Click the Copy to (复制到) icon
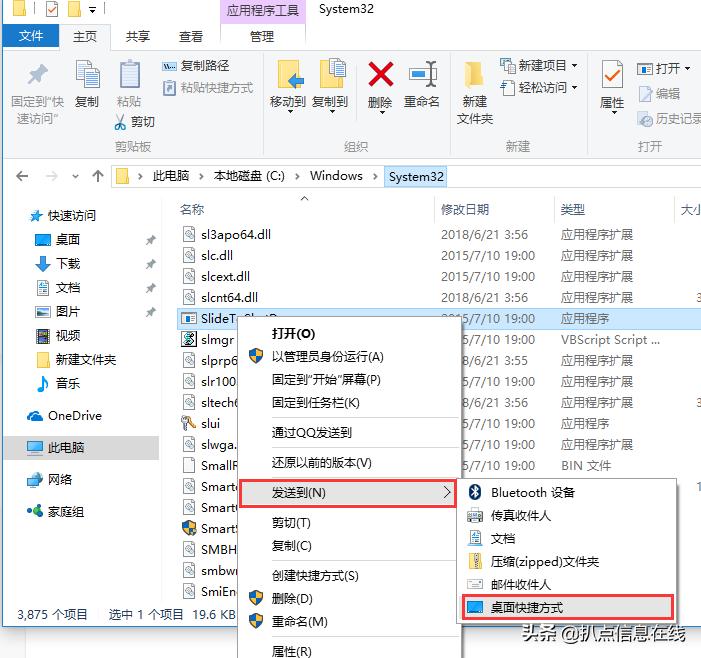The width and height of the screenshot is (701, 658). coord(332,73)
